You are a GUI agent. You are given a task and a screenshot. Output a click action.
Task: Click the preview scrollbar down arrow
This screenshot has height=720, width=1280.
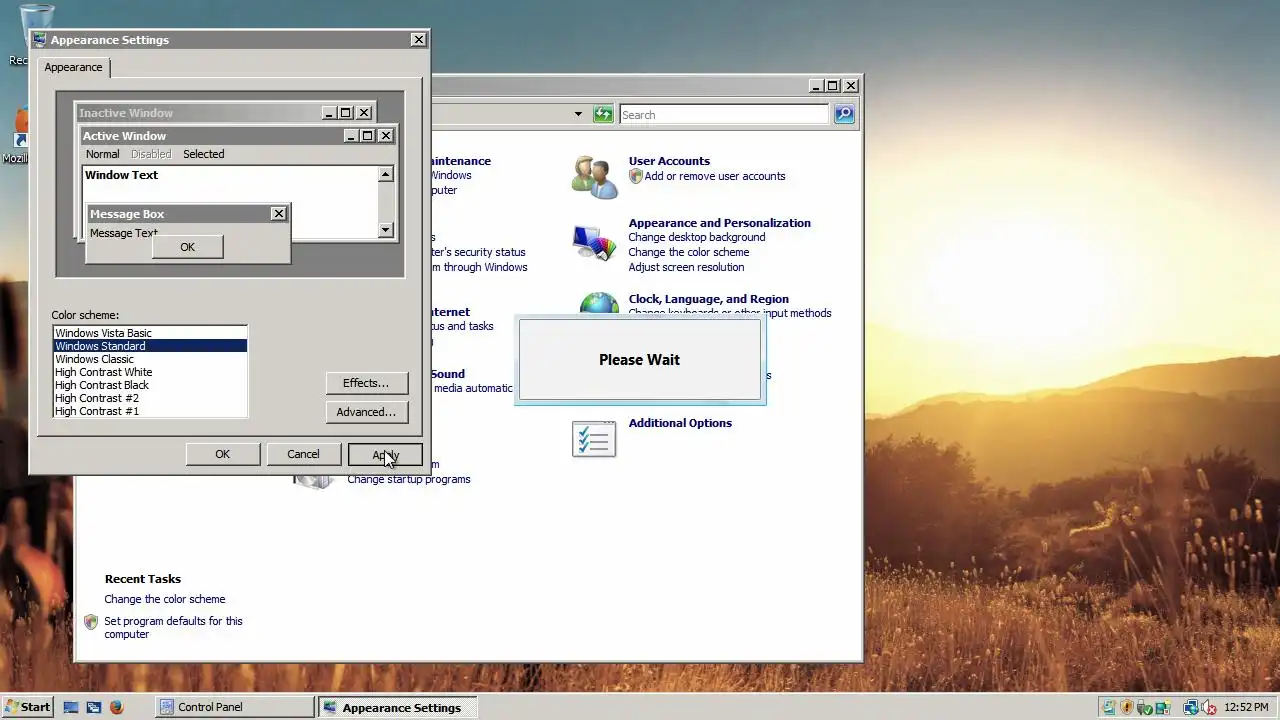coord(386,230)
